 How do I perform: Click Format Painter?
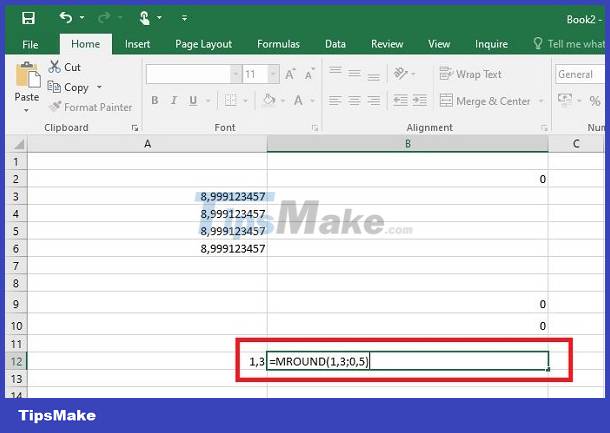point(91,107)
